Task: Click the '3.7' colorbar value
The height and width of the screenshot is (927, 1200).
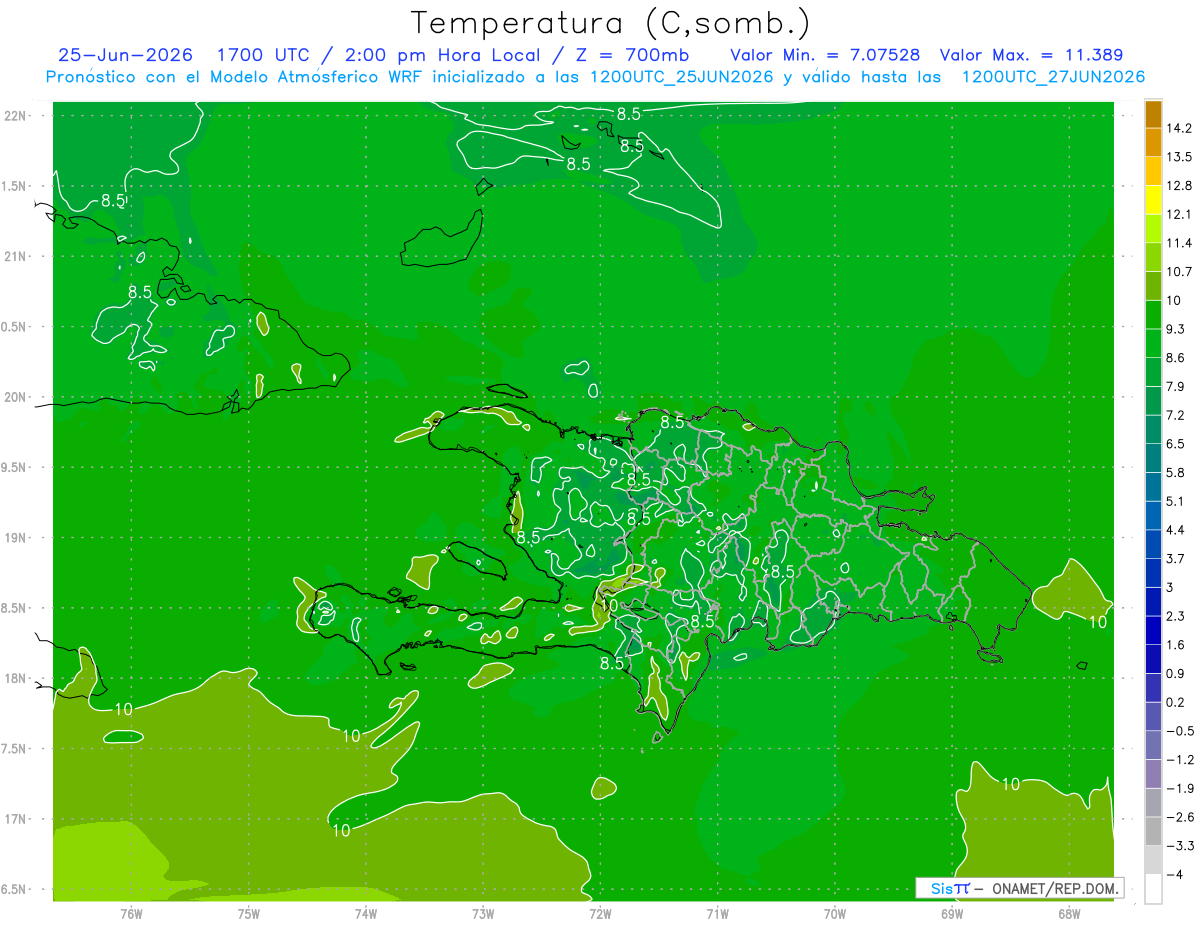Action: tap(1175, 559)
